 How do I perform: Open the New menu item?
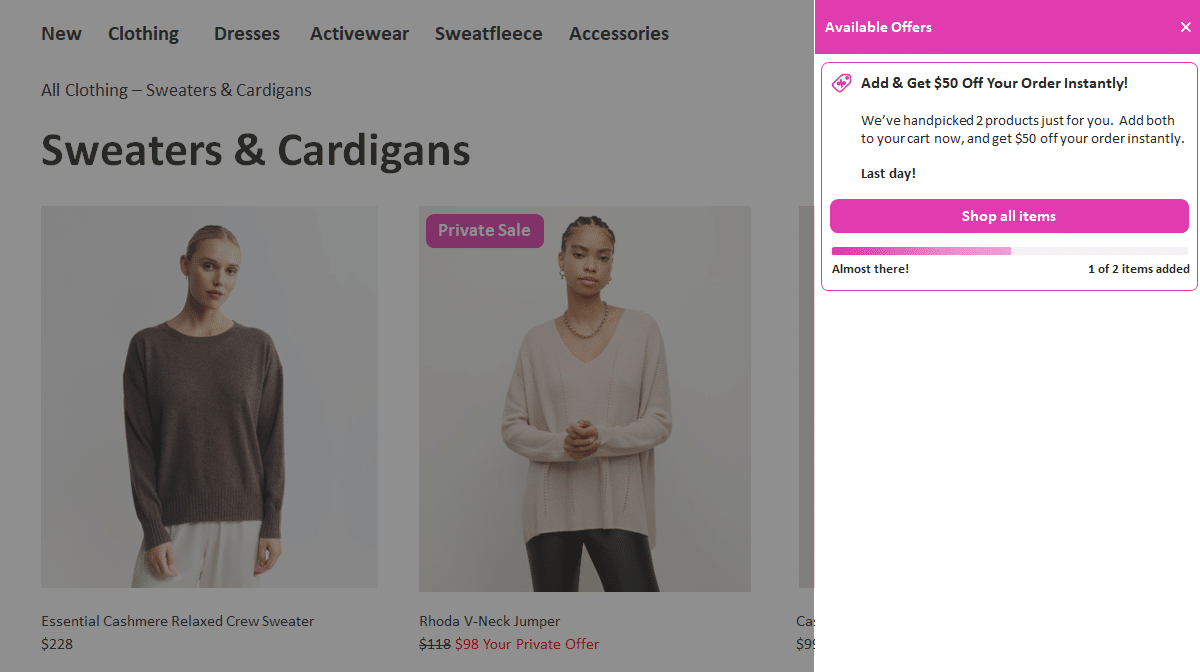point(61,33)
